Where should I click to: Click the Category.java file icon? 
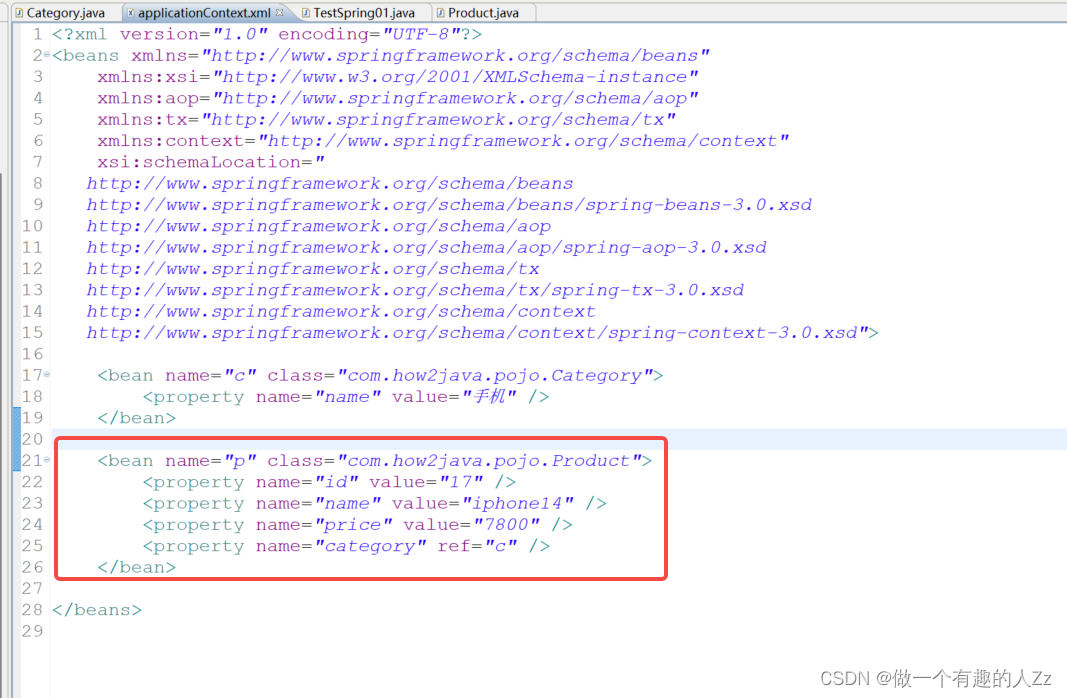[19, 12]
